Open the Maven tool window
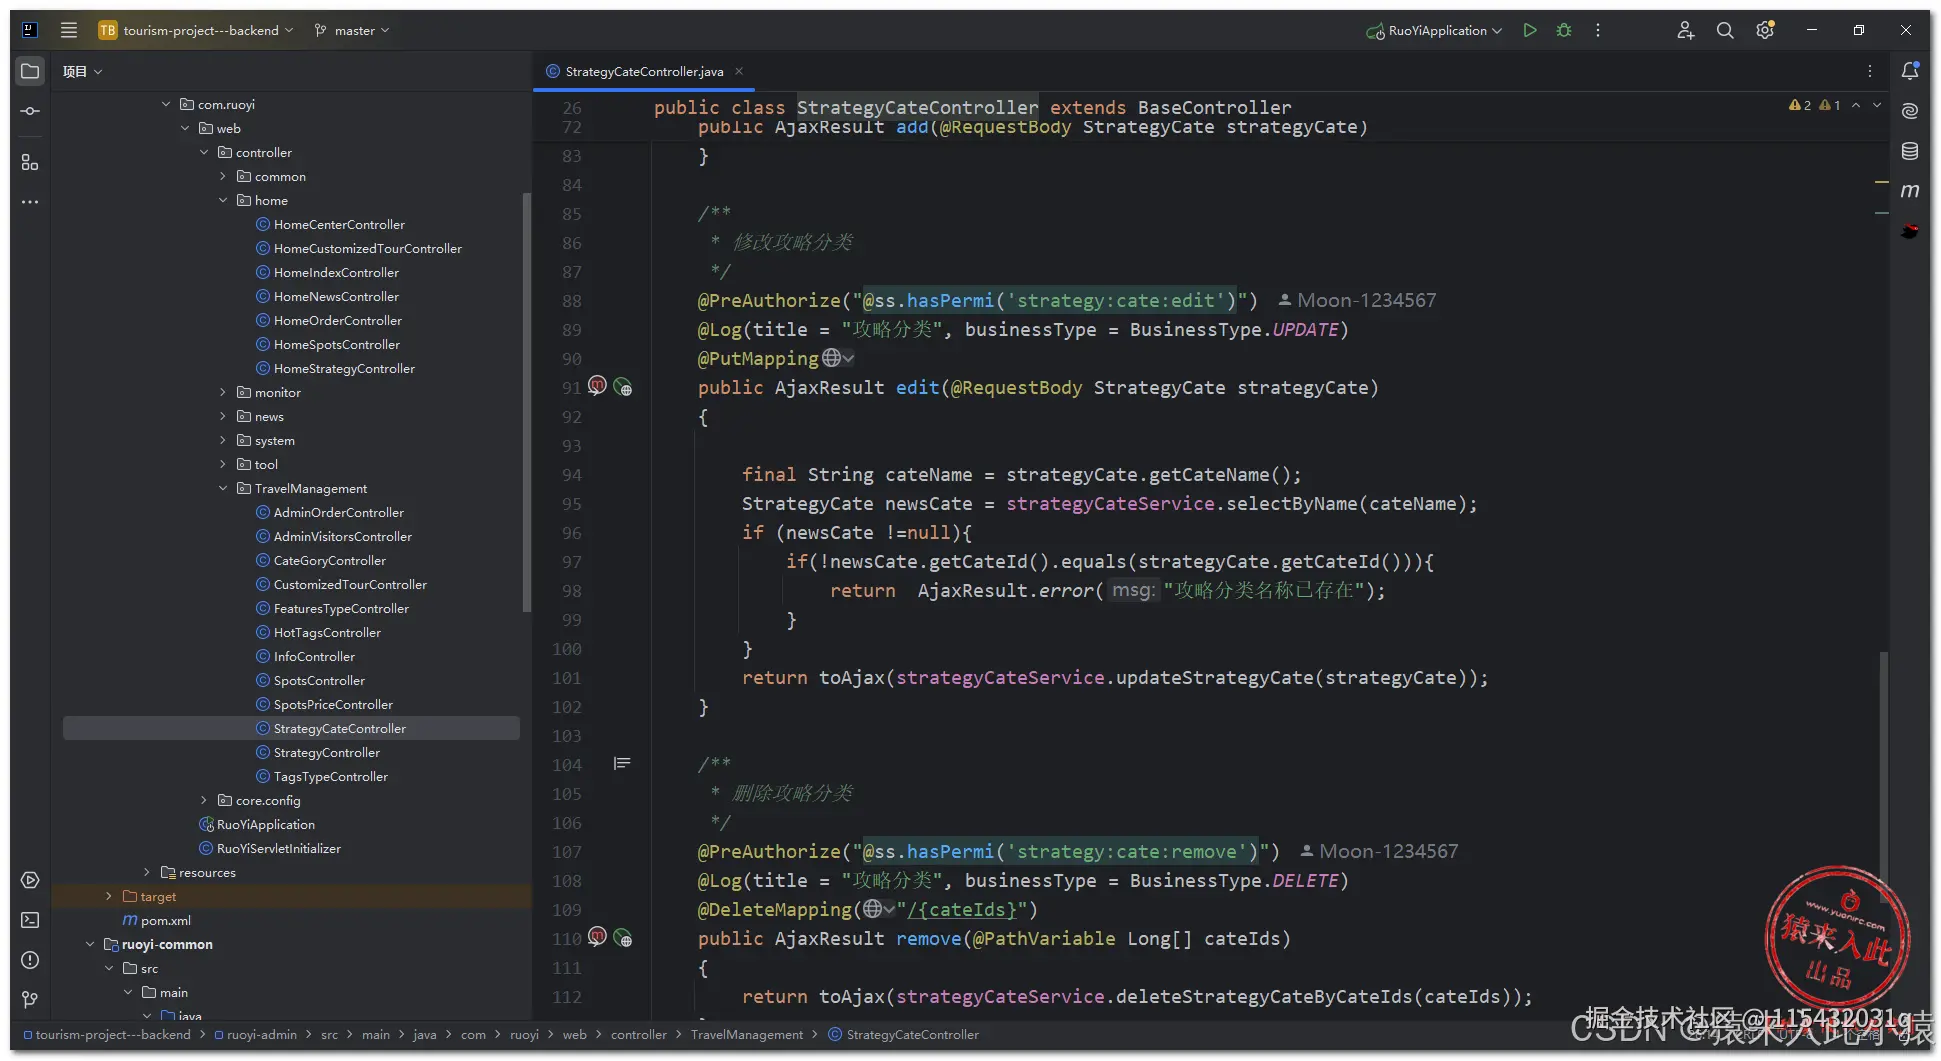 tap(1910, 190)
